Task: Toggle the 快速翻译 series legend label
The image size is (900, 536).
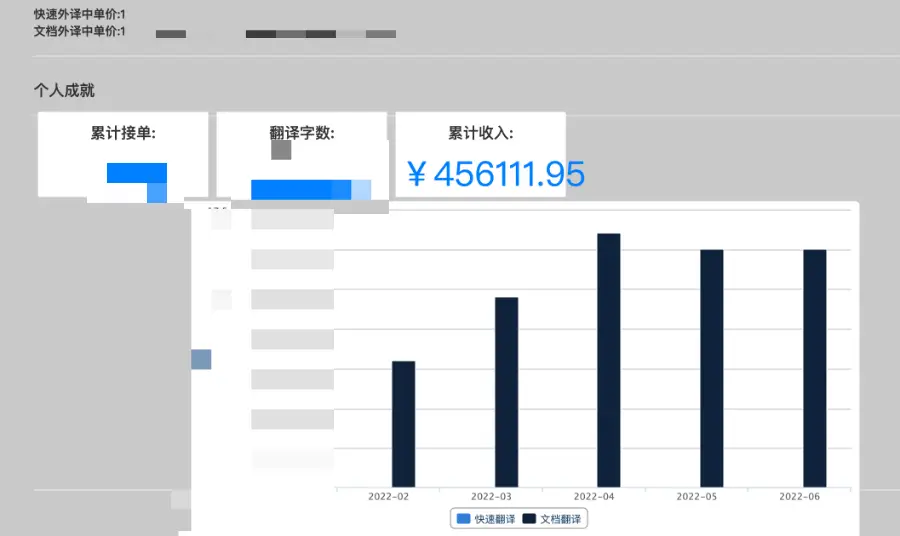Action: point(495,519)
